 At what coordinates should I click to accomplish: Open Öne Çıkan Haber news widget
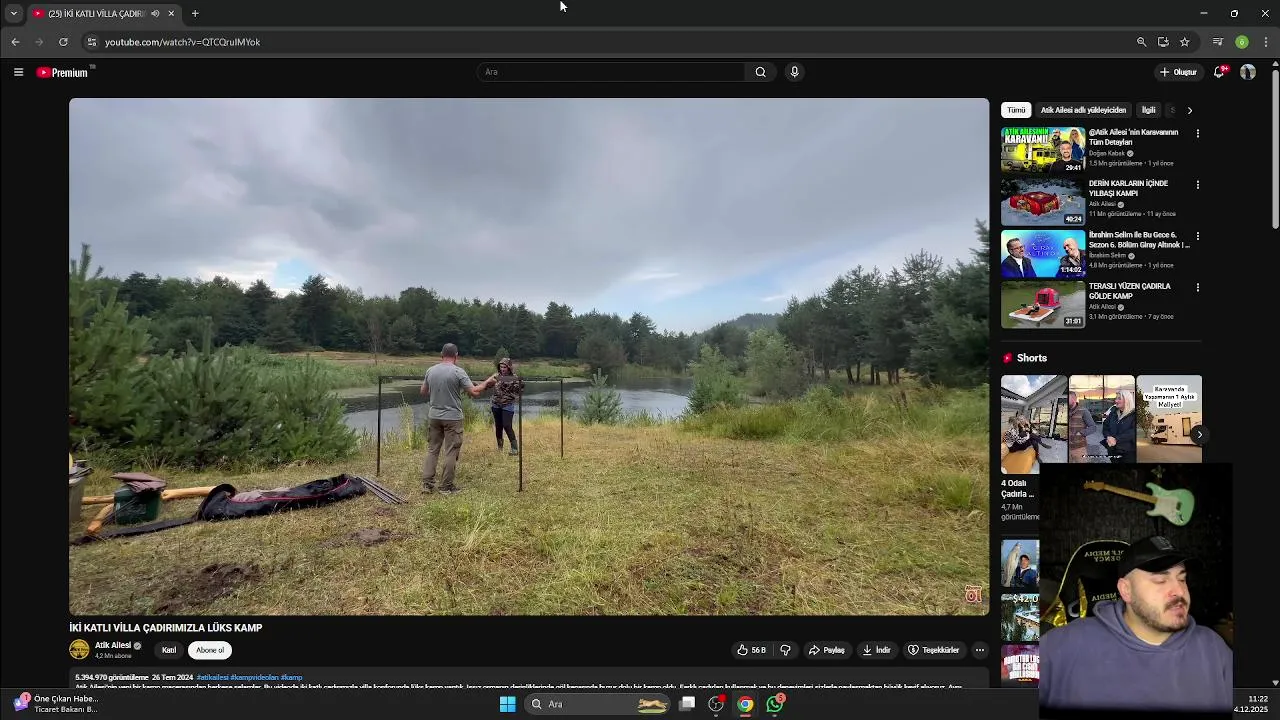point(55,704)
